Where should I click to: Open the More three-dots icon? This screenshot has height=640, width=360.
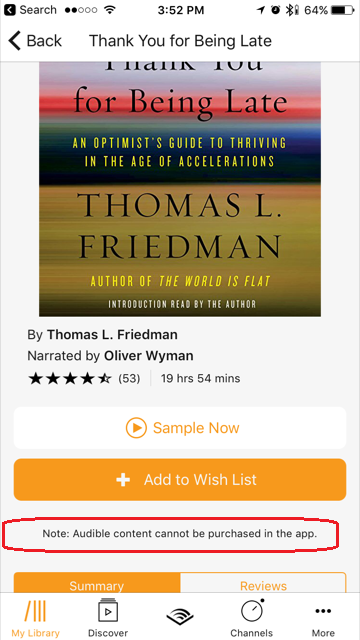pyautogui.click(x=323, y=611)
